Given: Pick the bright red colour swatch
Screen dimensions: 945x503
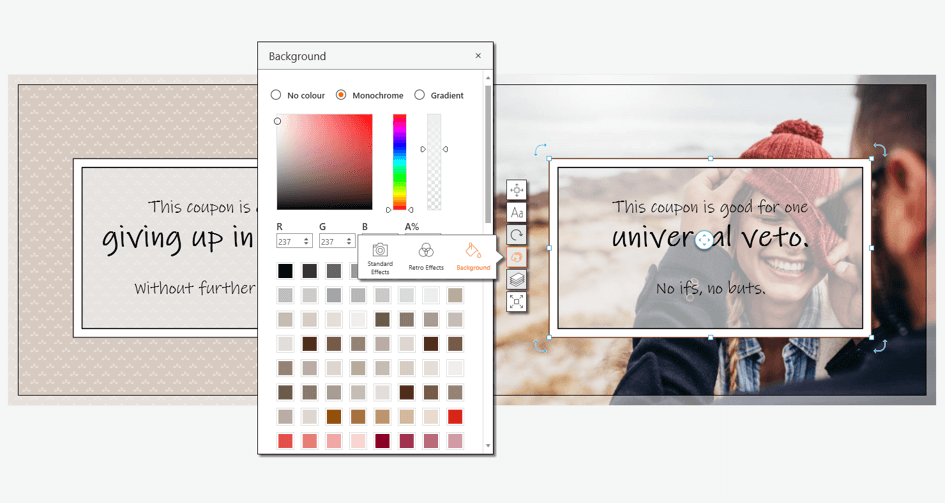Looking at the screenshot, I should point(455,417).
